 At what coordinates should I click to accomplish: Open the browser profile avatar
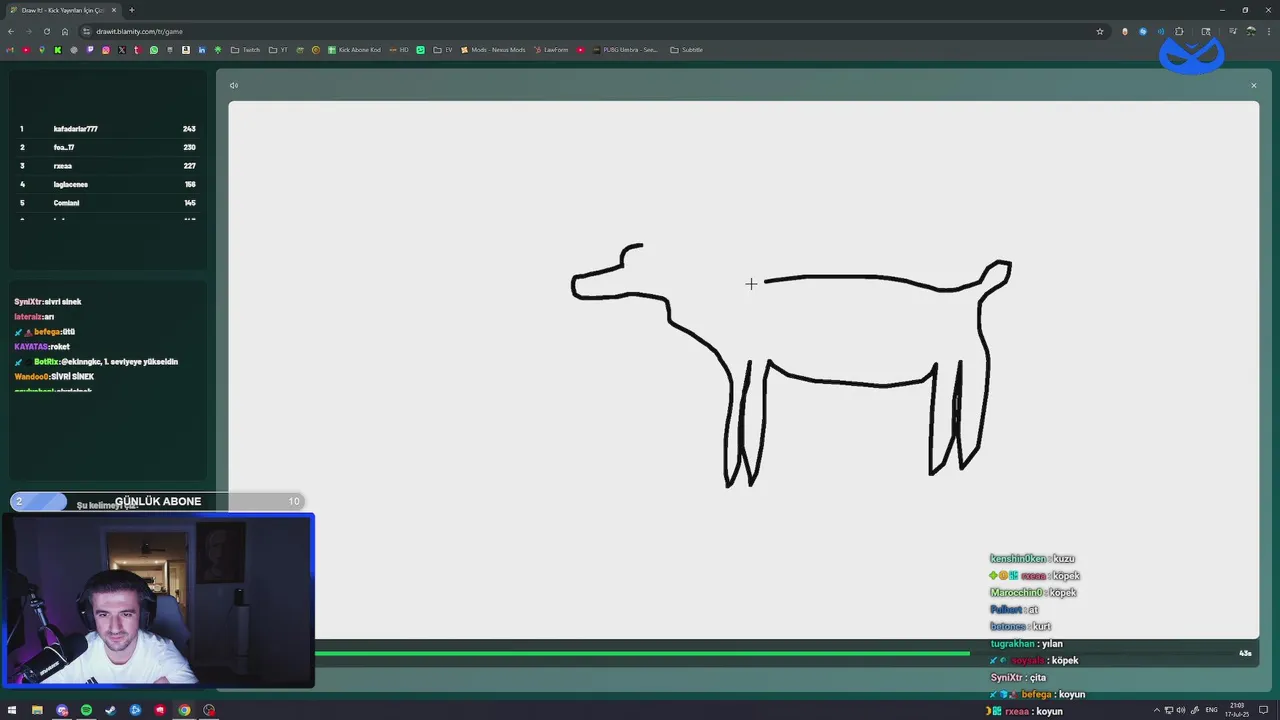click(1250, 31)
